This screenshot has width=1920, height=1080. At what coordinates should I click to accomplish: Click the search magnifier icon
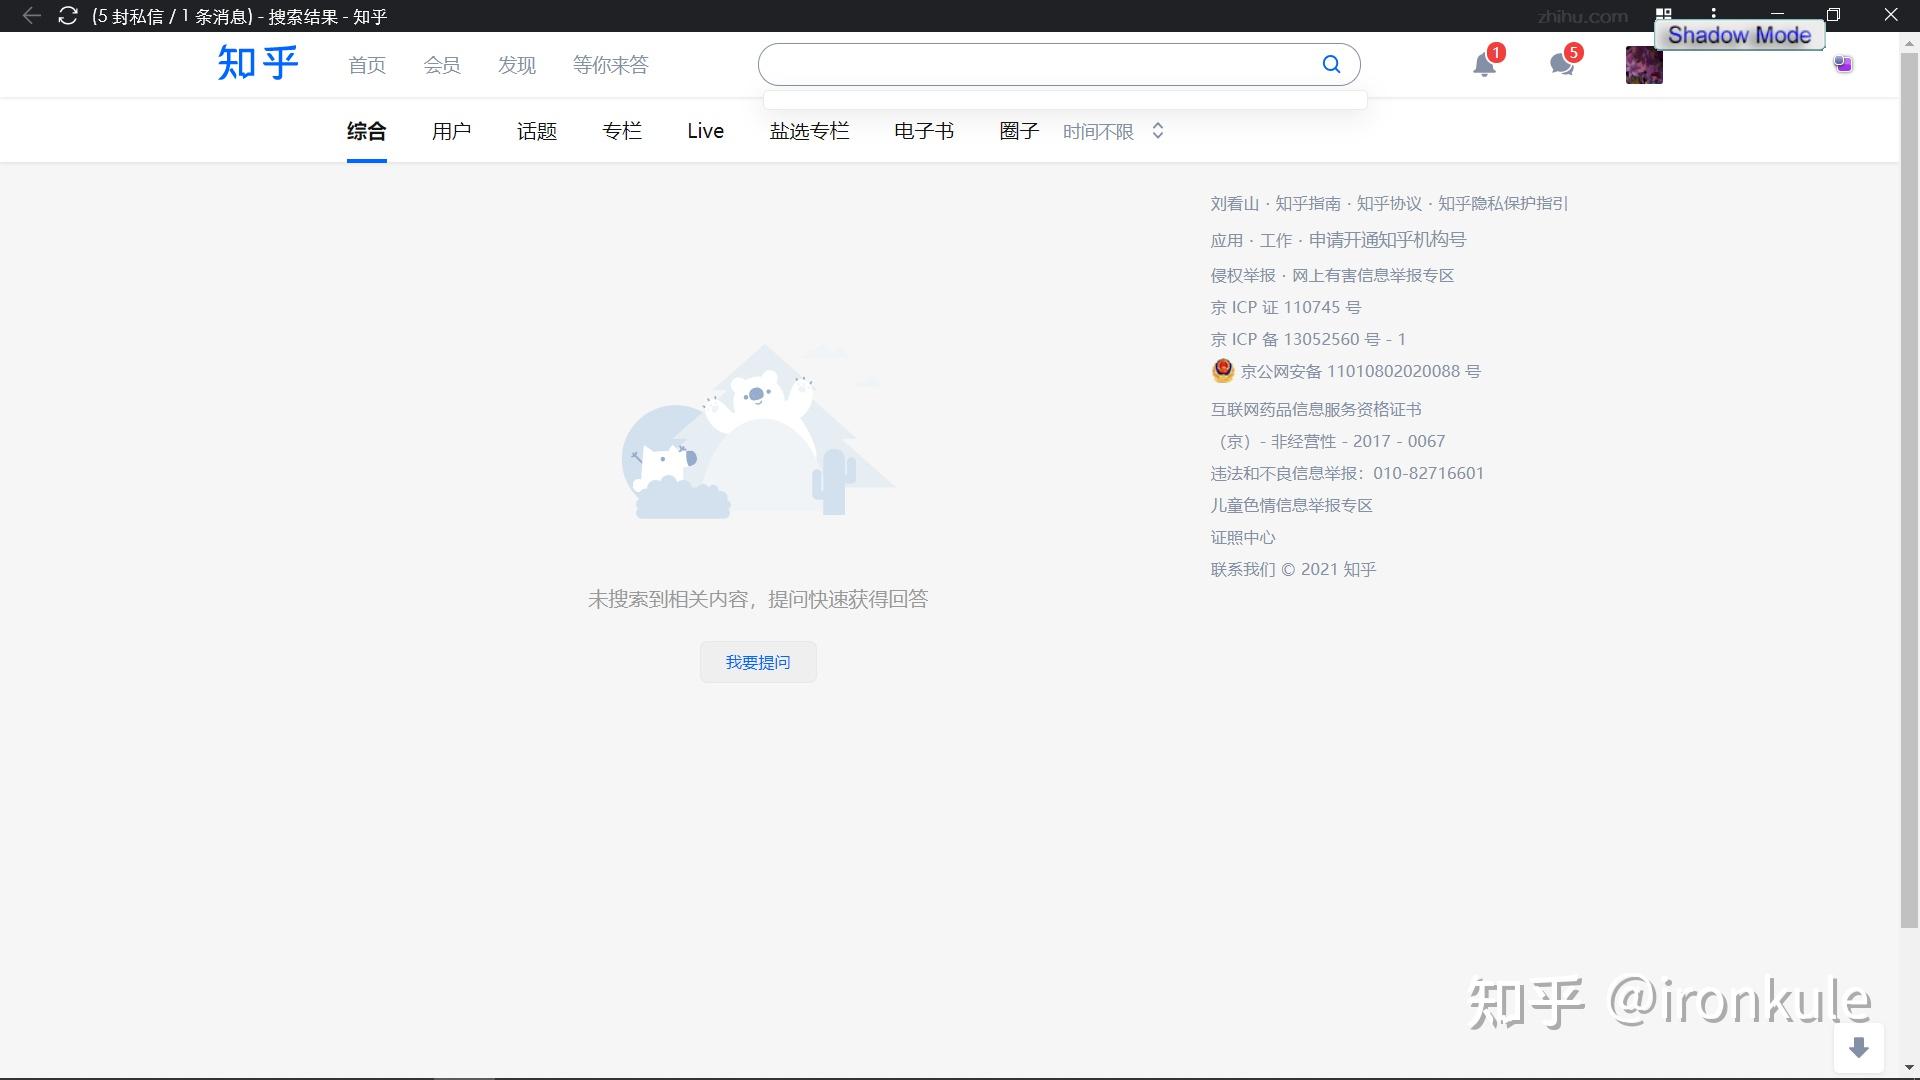[x=1331, y=65]
